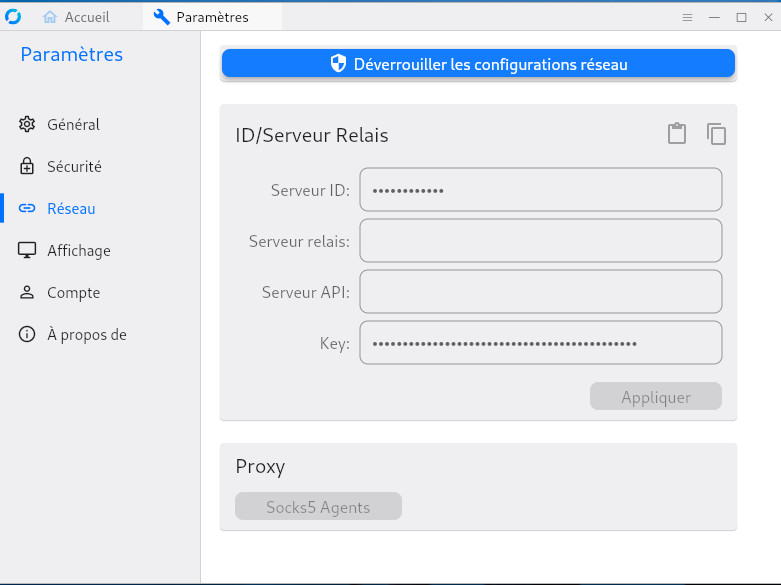This screenshot has height=585, width=781.
Task: Open the Général settings section
Action: (x=73, y=125)
